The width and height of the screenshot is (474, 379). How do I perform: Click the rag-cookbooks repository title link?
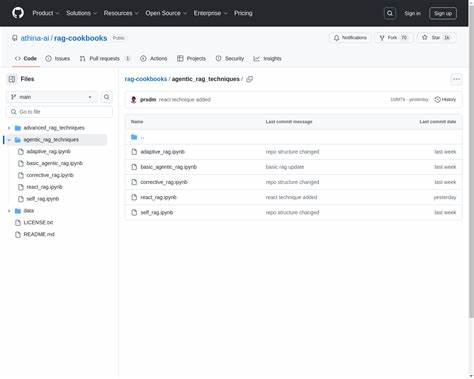pos(81,38)
